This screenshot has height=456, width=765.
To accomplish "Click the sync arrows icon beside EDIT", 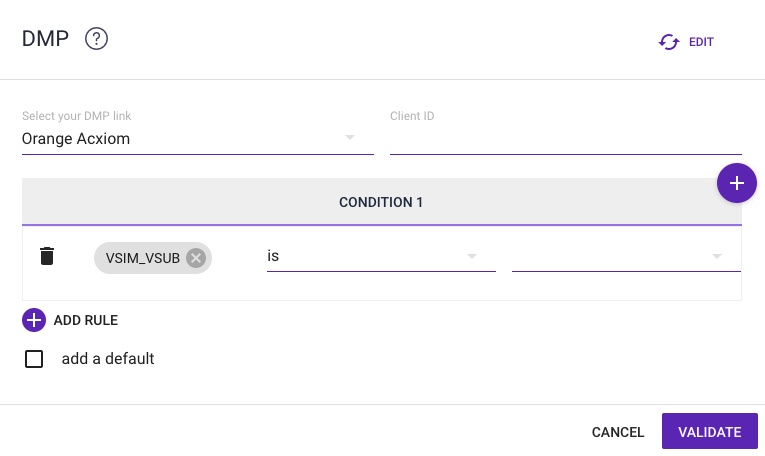I will (669, 42).
